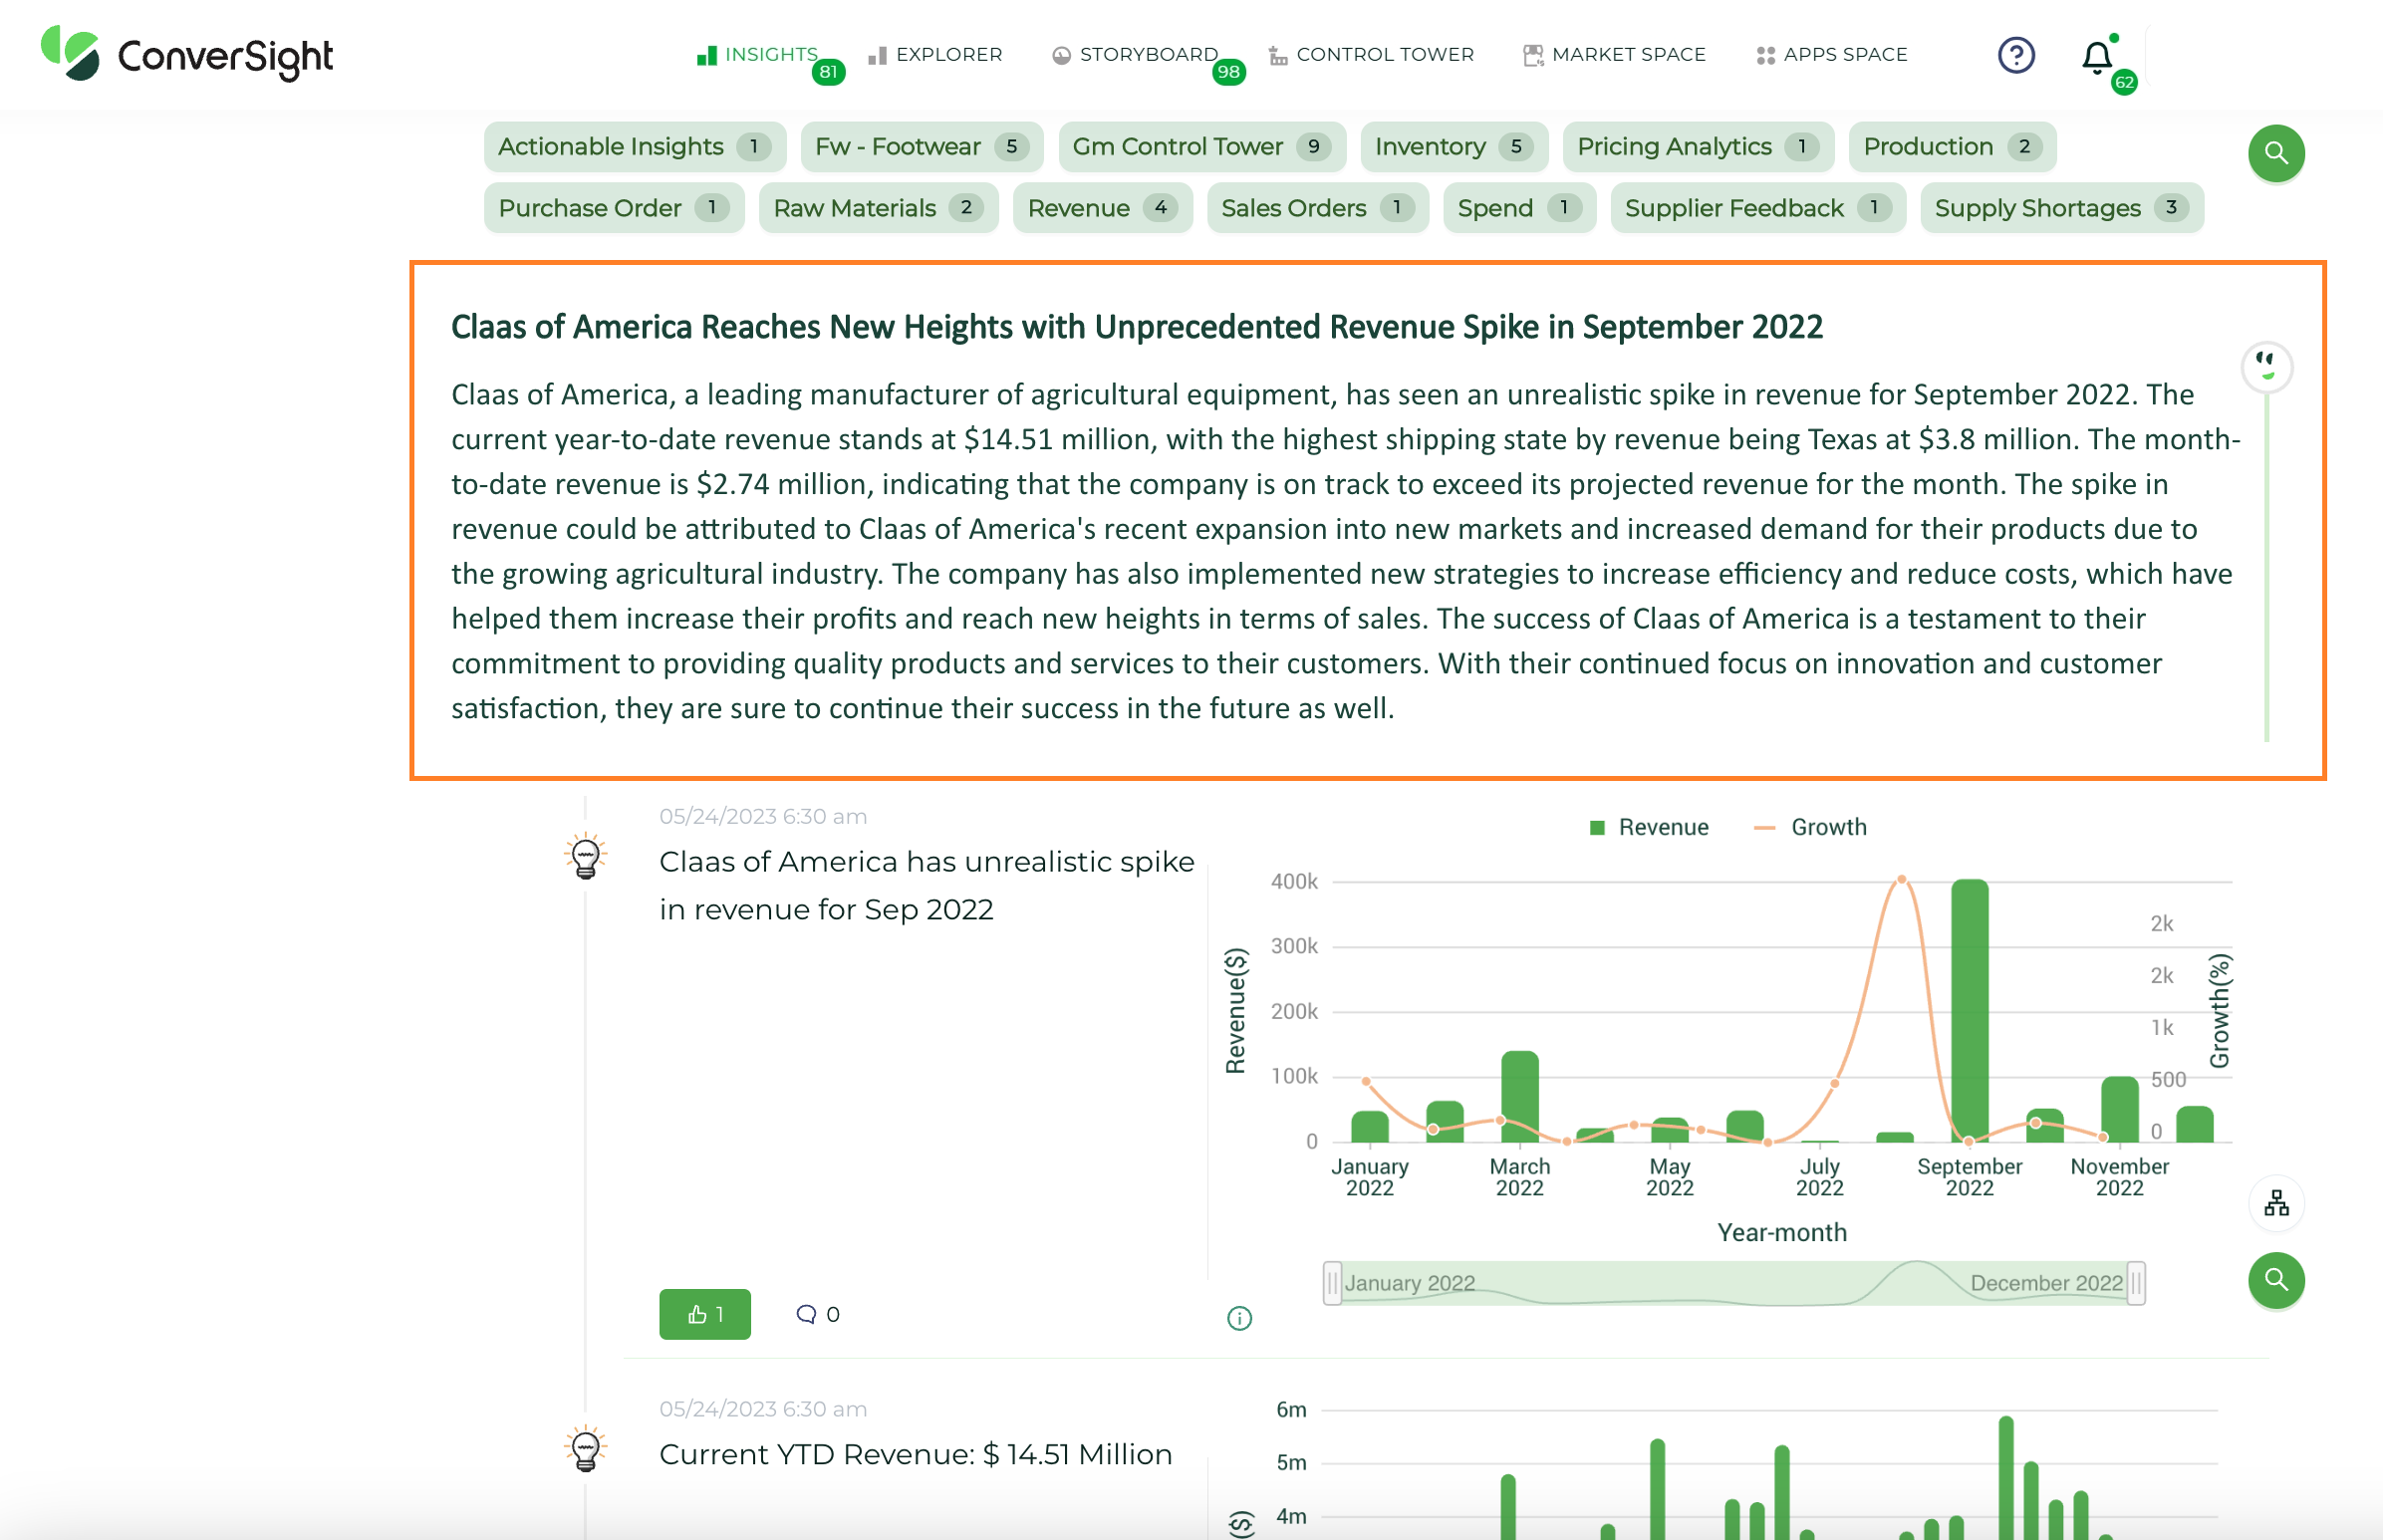
Task: Toggle the Revenue legend series
Action: [1648, 827]
